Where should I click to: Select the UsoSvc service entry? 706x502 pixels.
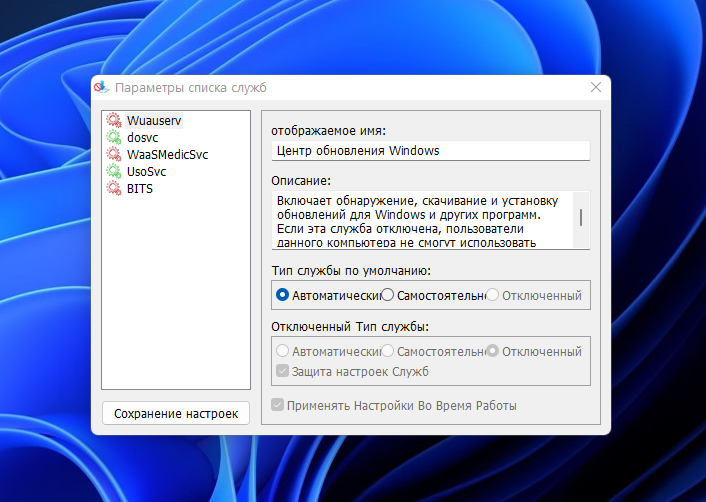(146, 172)
